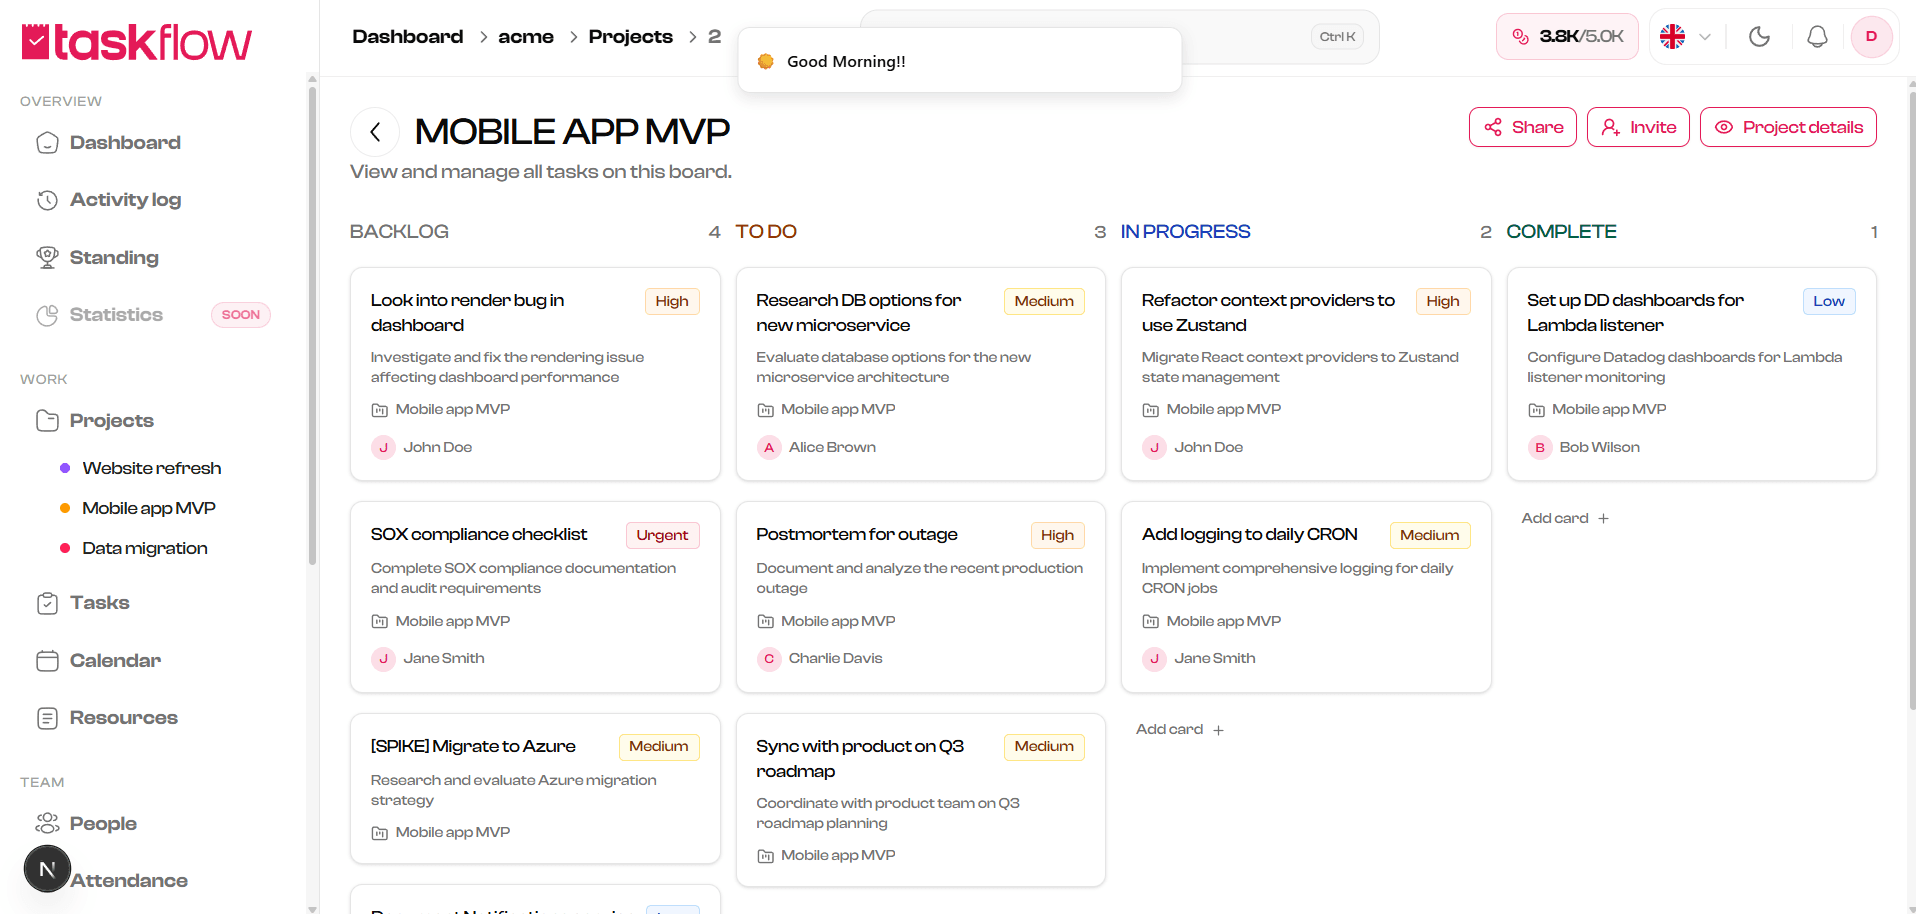Click the Urgent priority badge

click(662, 535)
